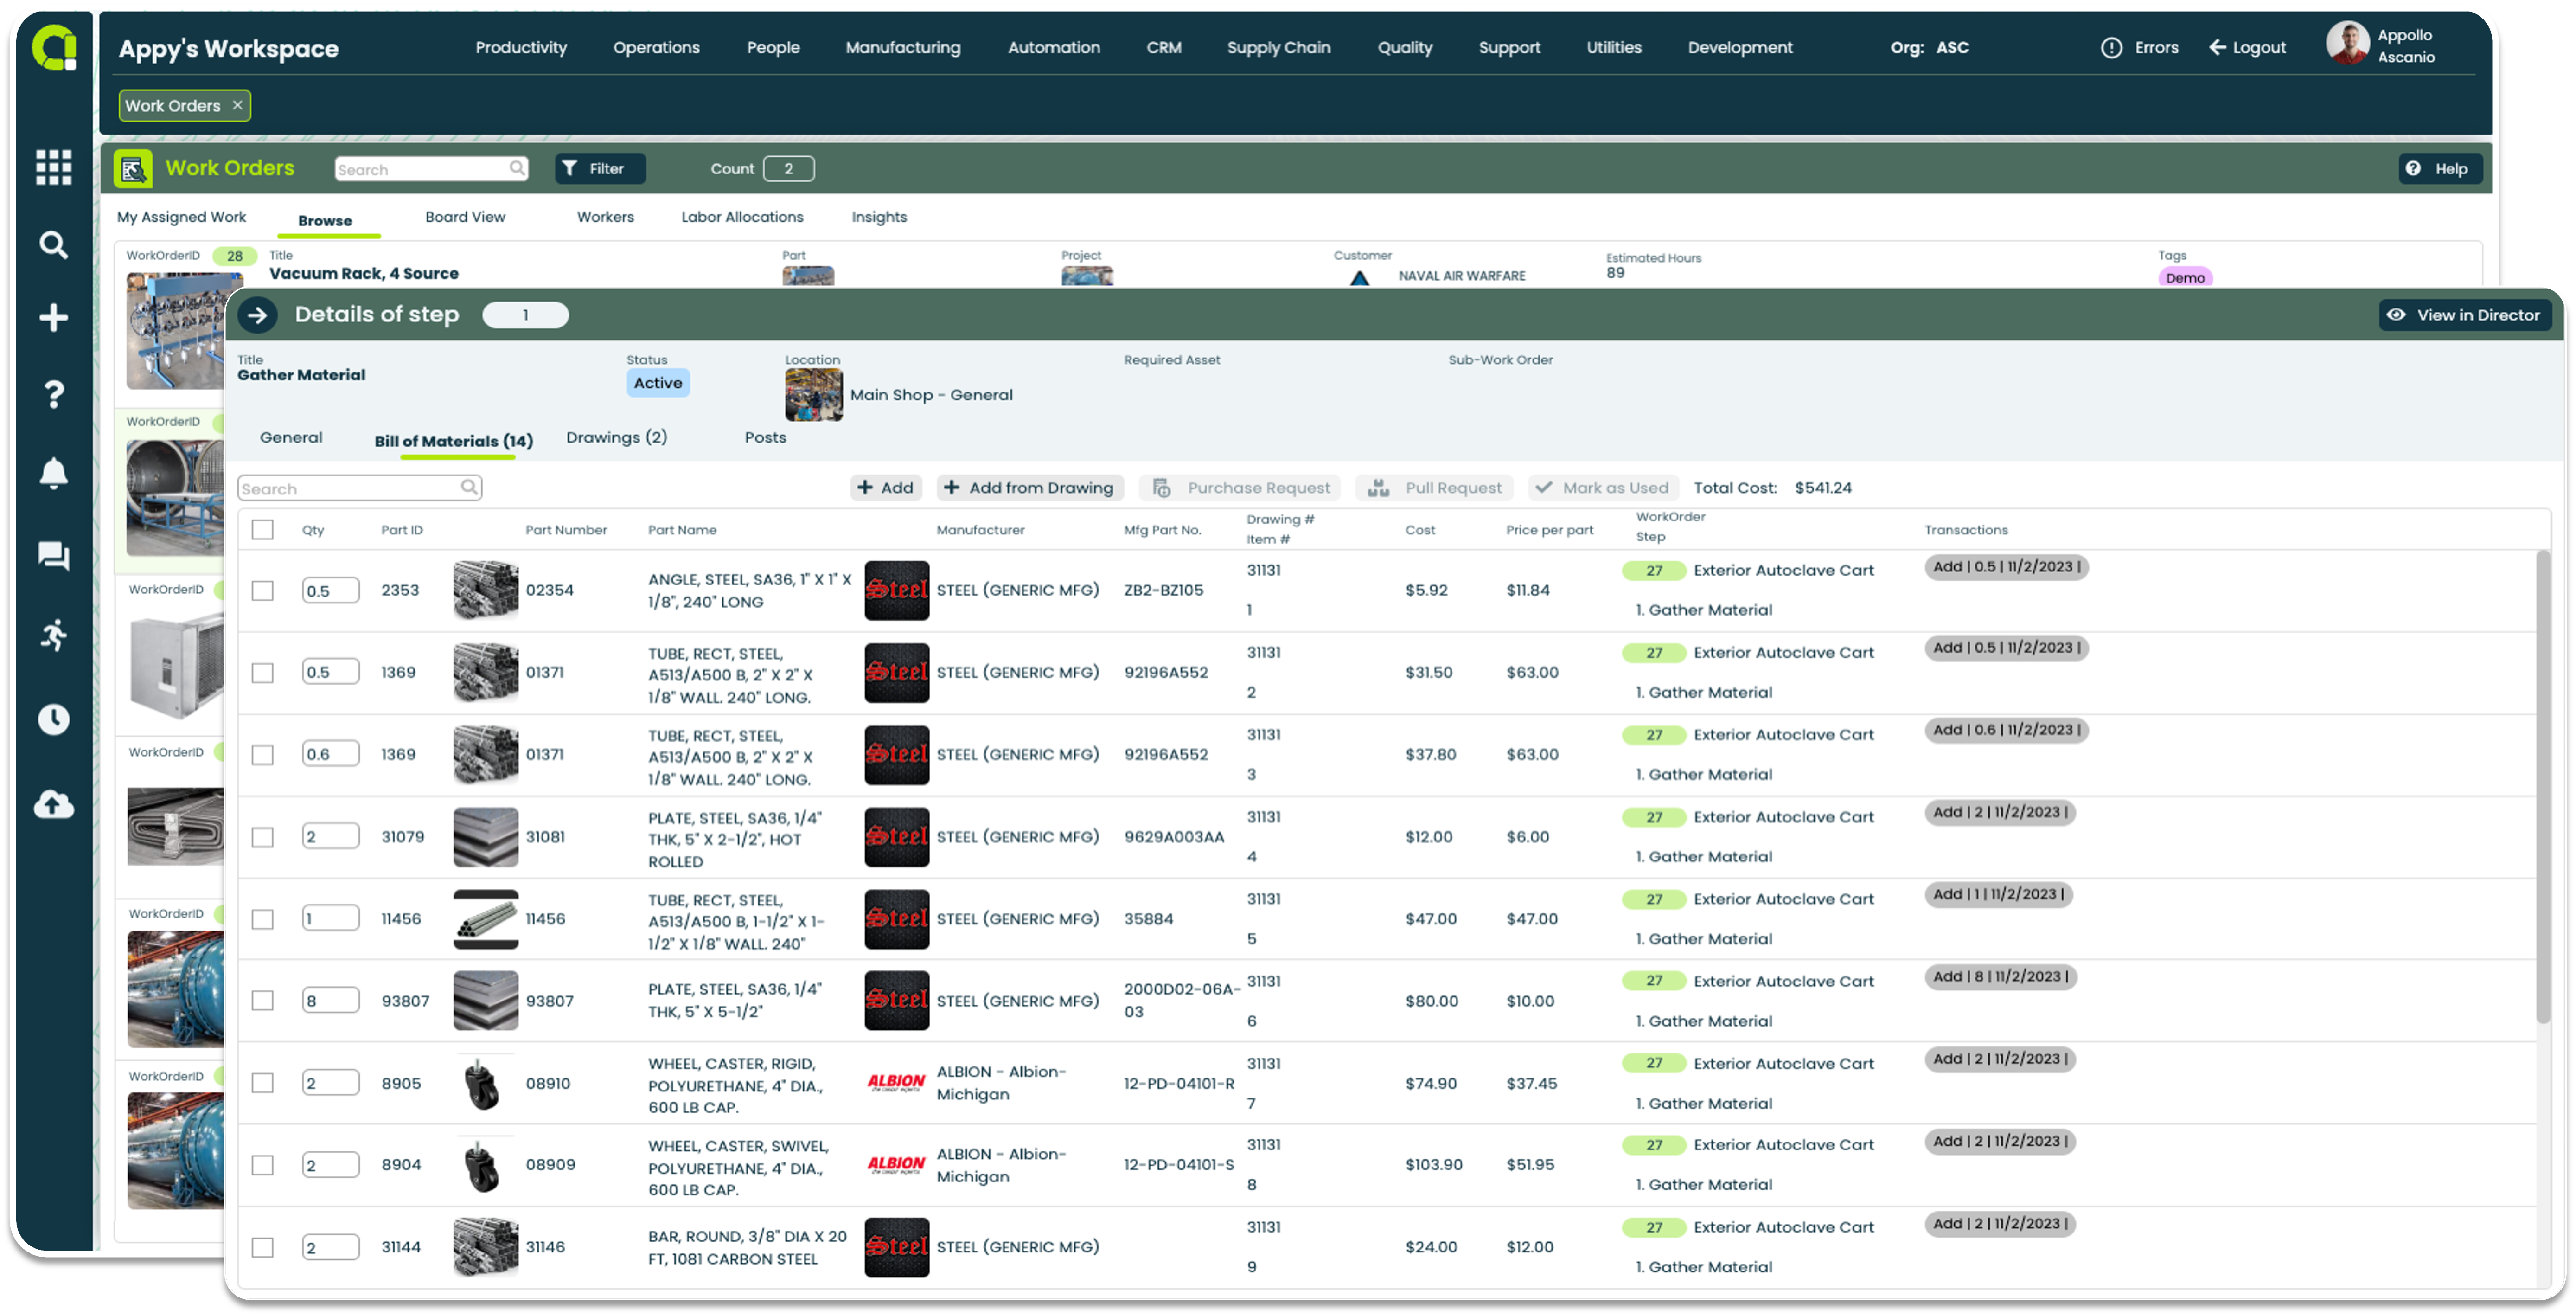Click Albion logo in WHEEL, CASTER, SWIVEL row

[x=896, y=1164]
